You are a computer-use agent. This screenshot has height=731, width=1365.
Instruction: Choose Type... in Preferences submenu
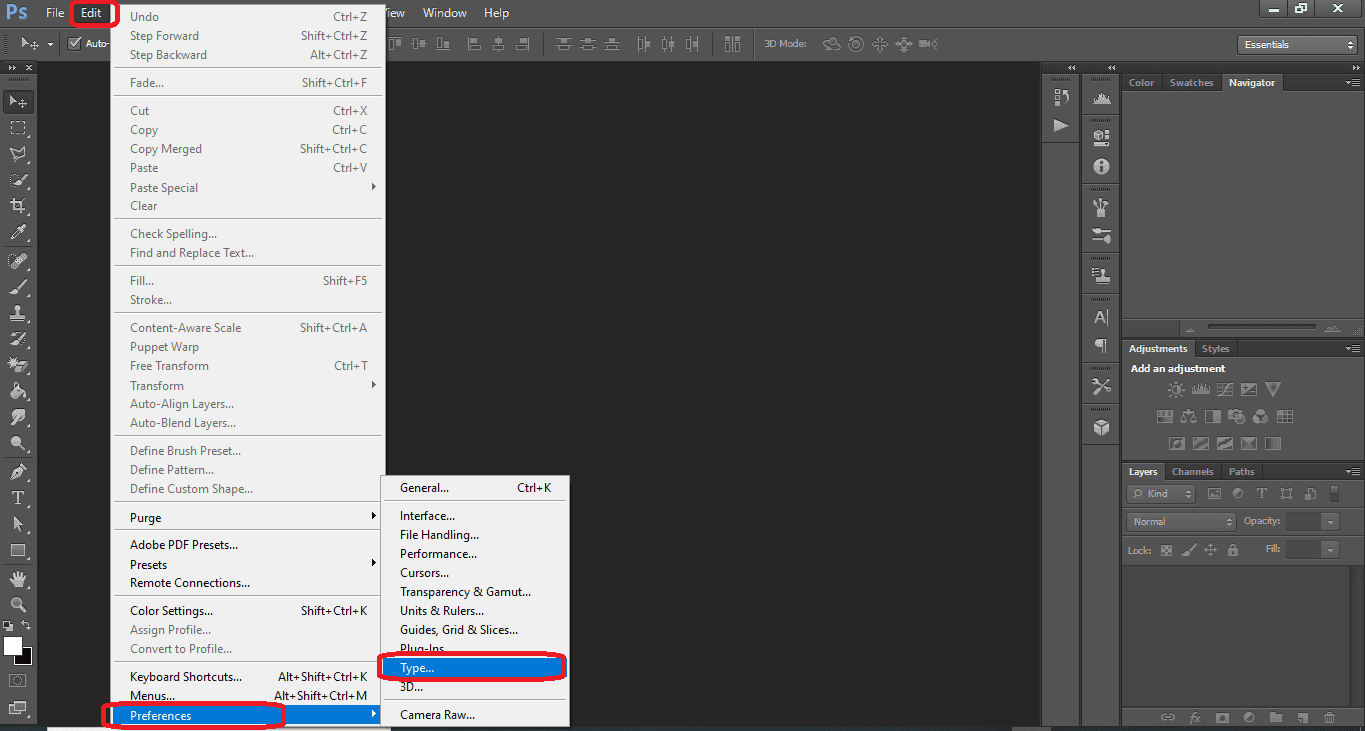click(x=475, y=667)
